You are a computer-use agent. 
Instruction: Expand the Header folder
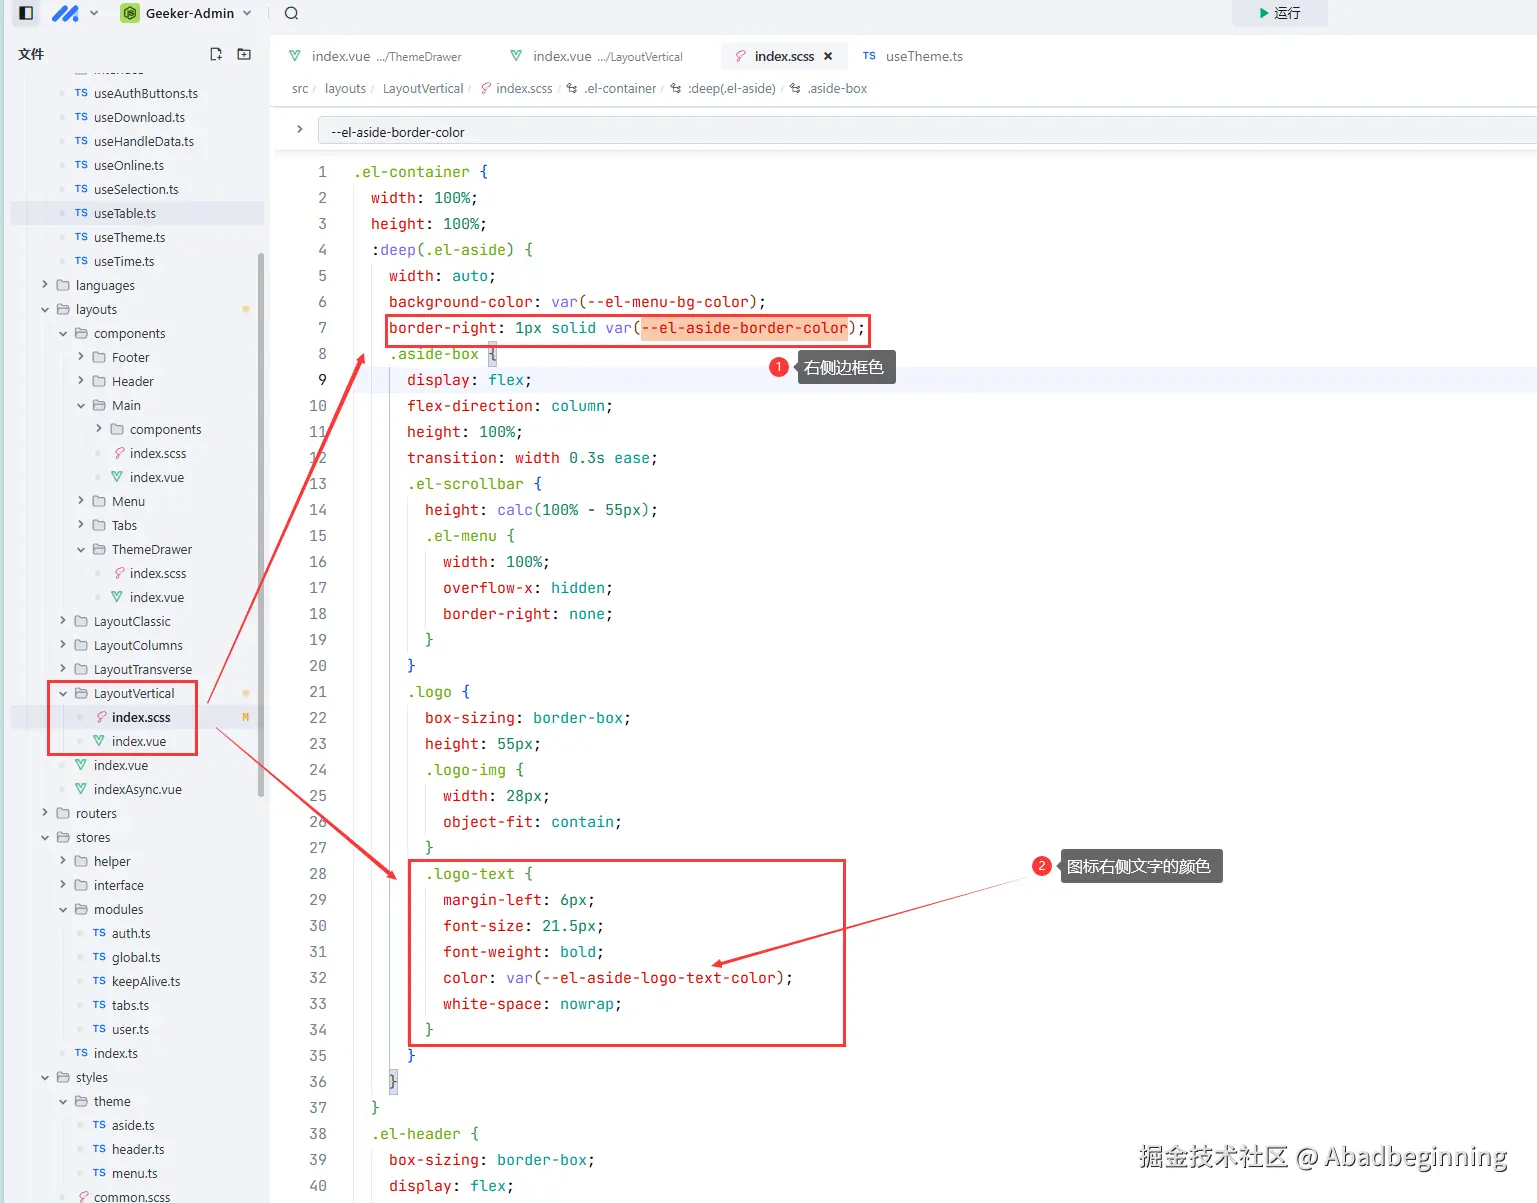(x=132, y=381)
